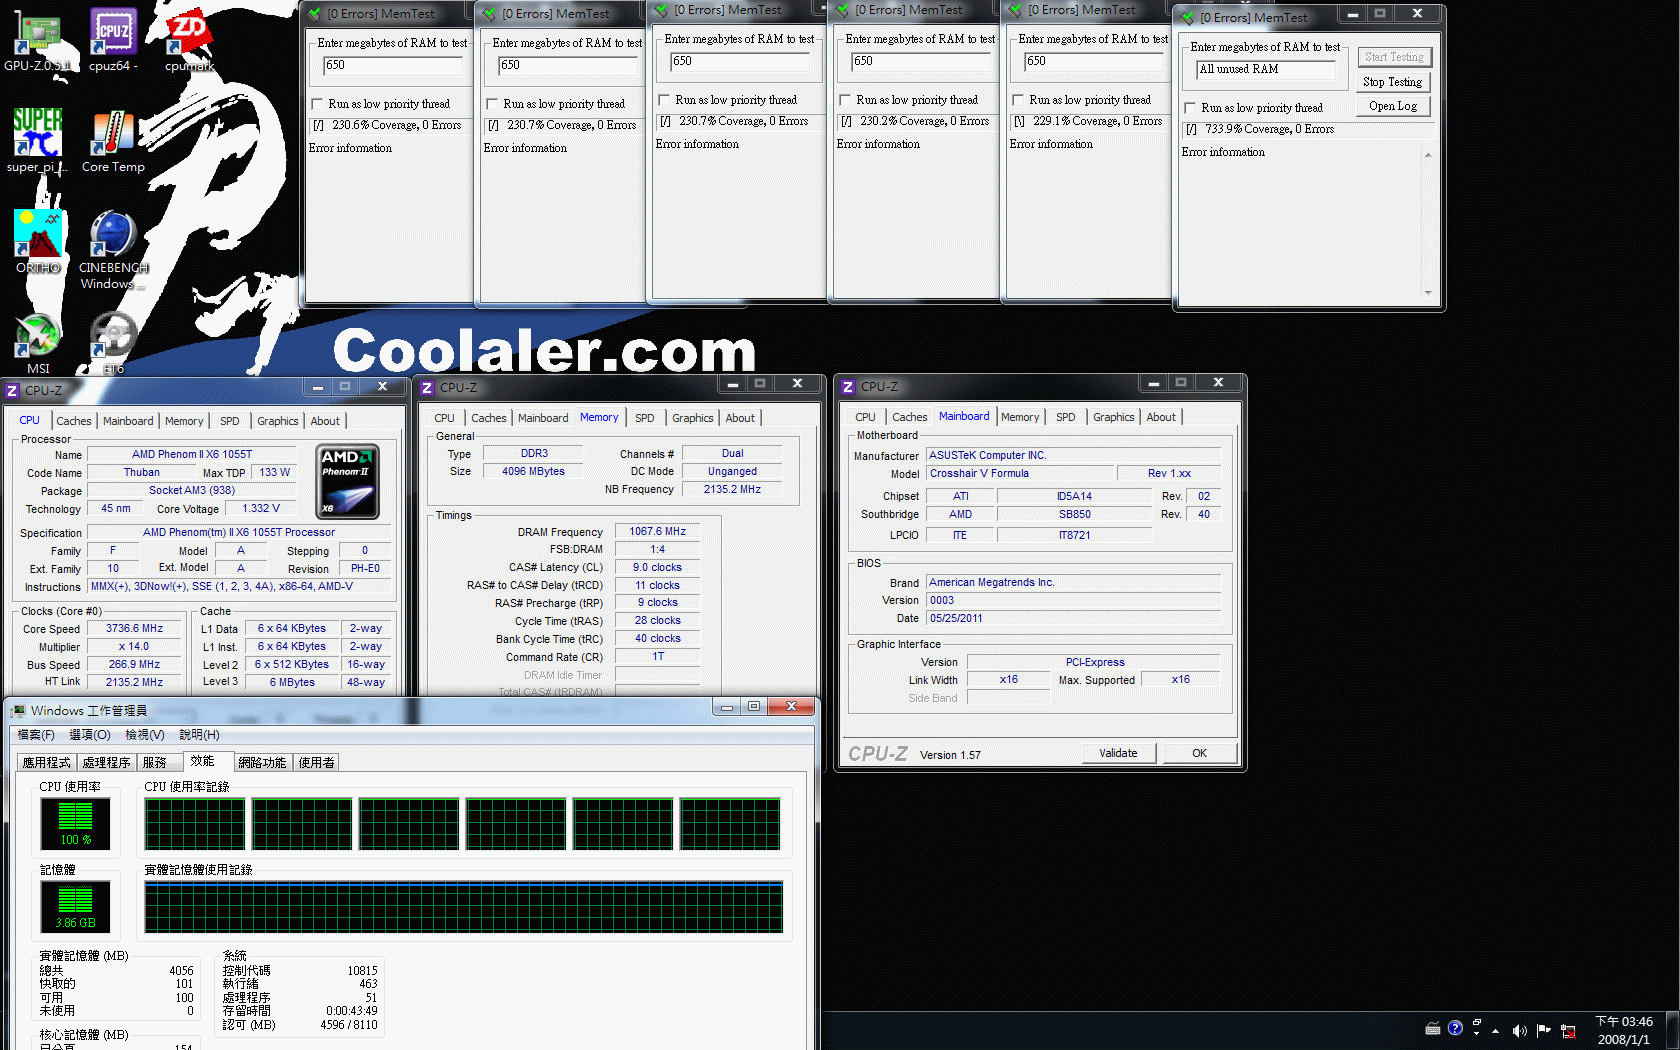Screen dimensions: 1680x1050
Task: Switch to Caches tab in left CPU-Z window
Action: 74,421
